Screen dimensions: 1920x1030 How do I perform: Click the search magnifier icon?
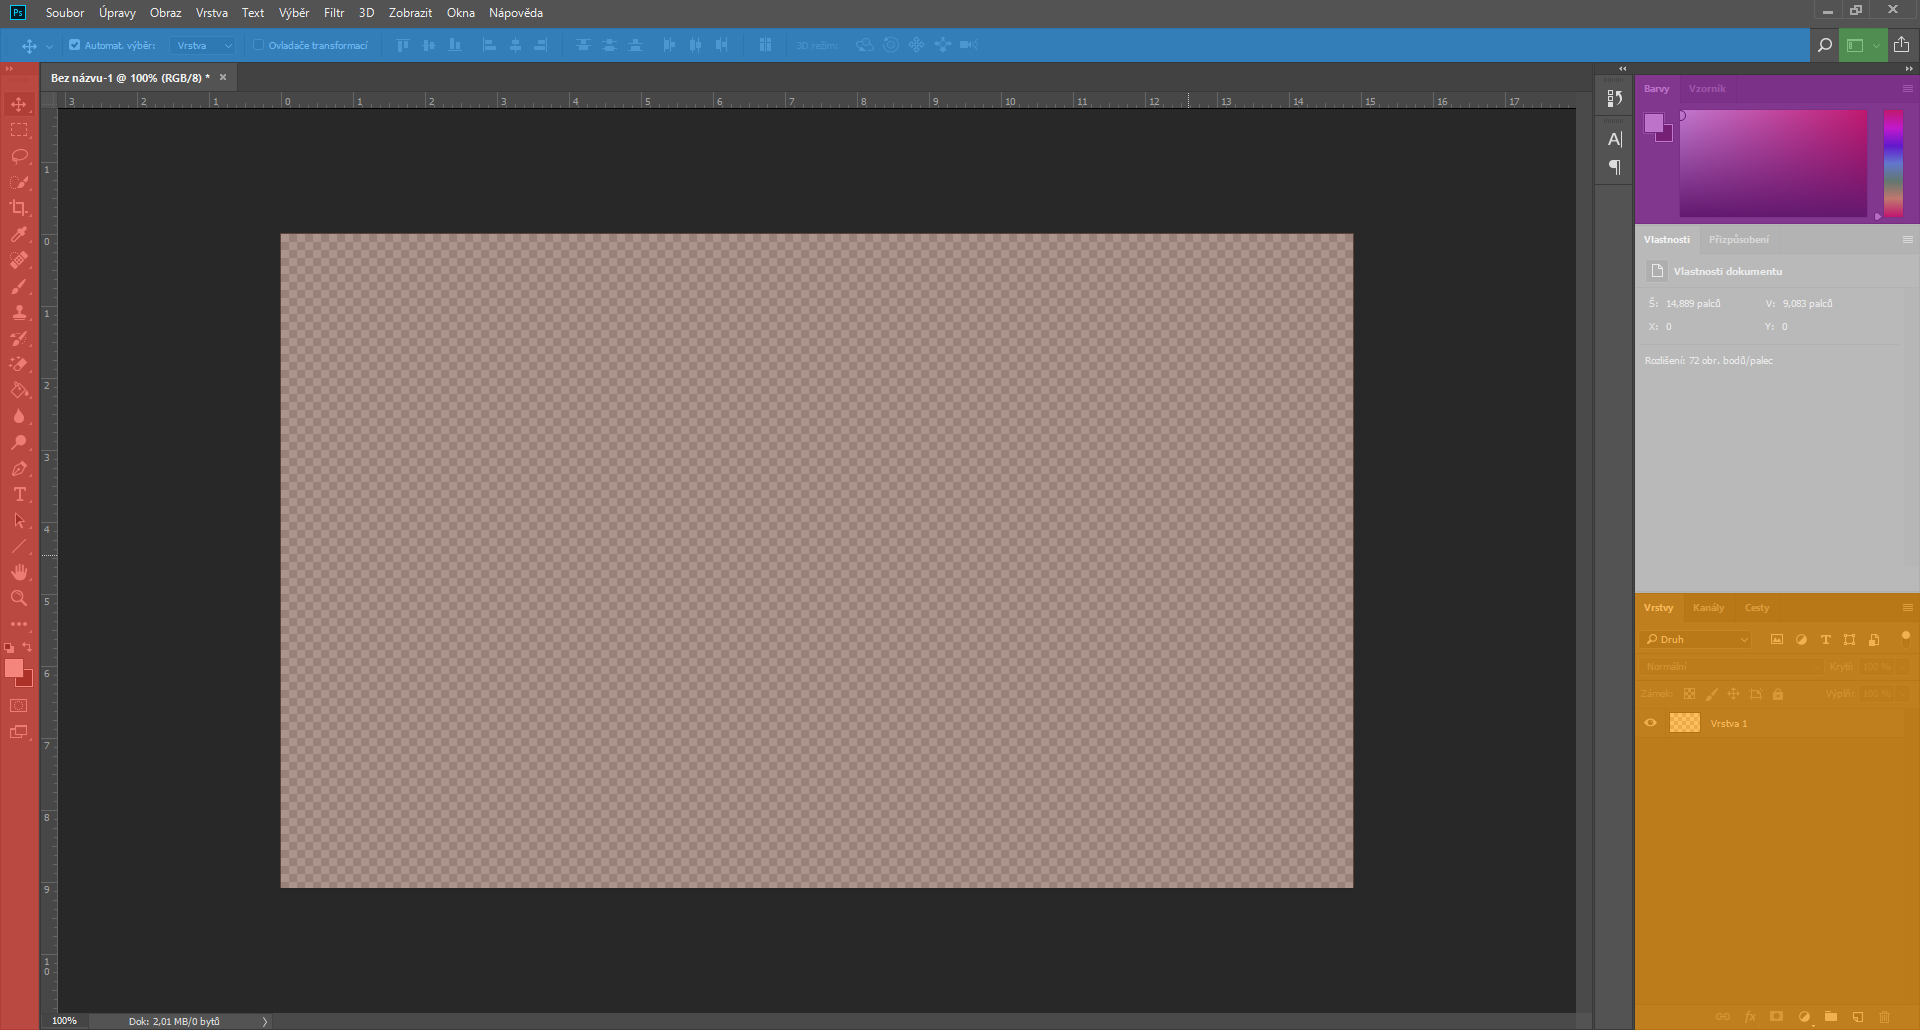click(1824, 45)
